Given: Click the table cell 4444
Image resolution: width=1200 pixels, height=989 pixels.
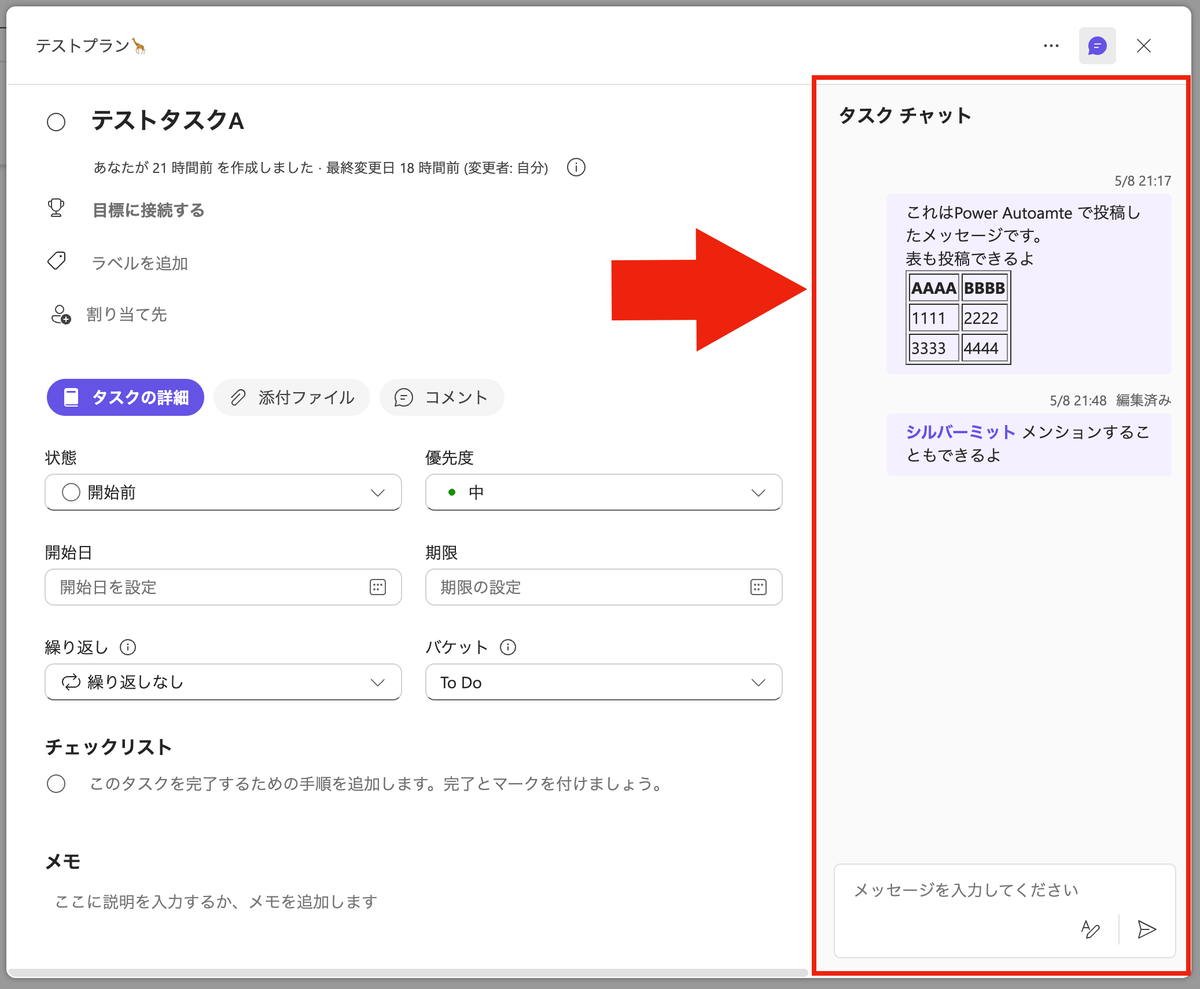Looking at the screenshot, I should click(985, 348).
